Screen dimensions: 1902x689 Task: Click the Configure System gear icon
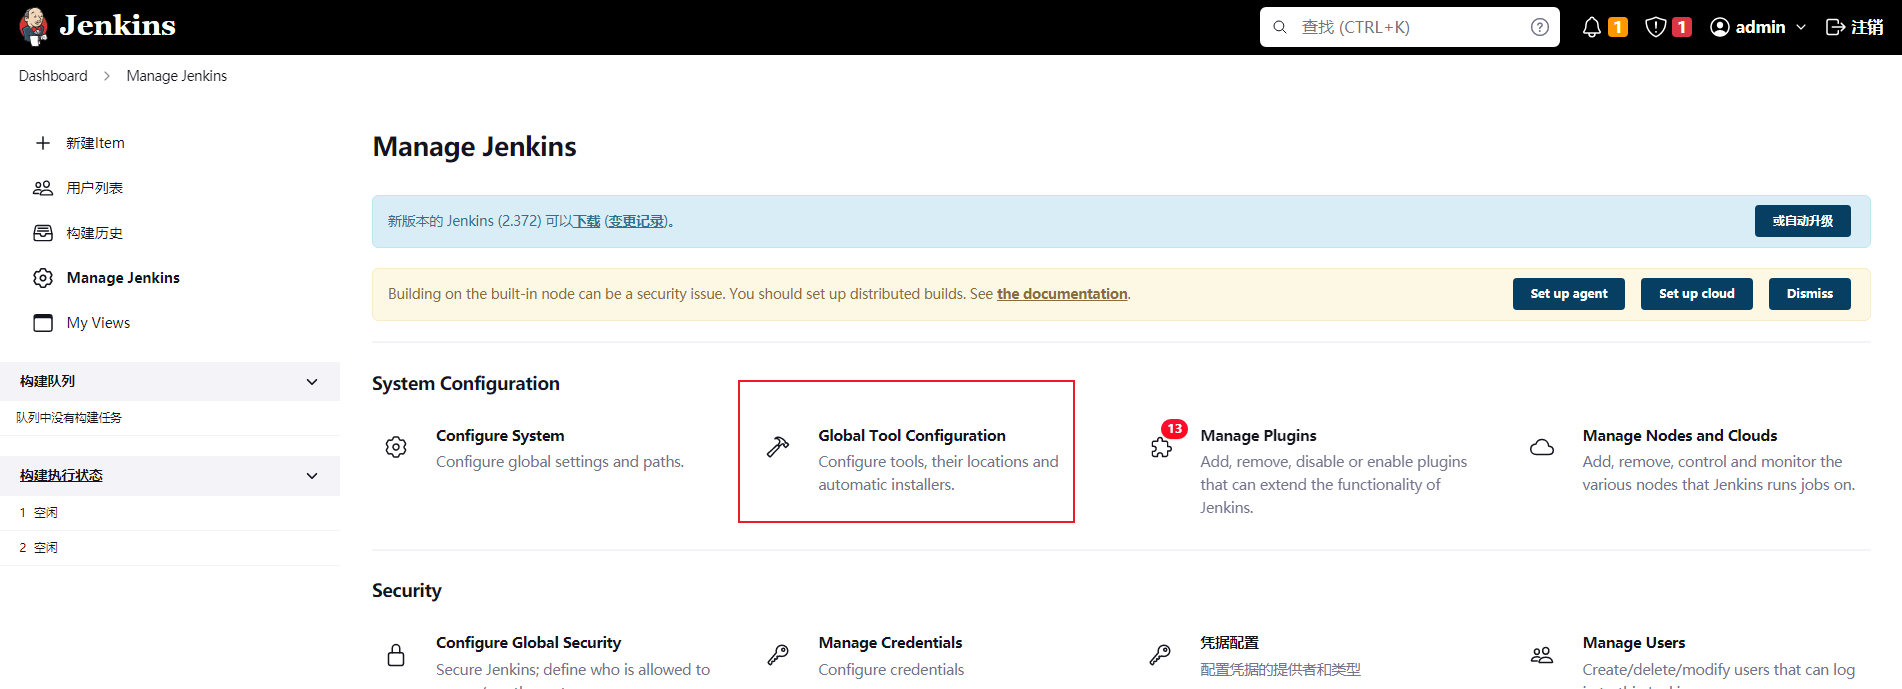pos(396,447)
